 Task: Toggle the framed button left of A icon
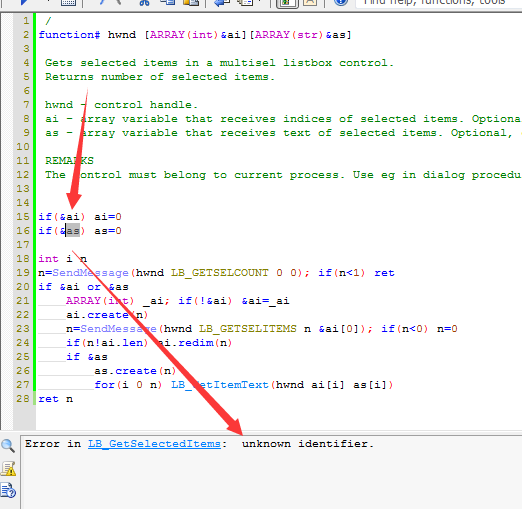(287, 3)
